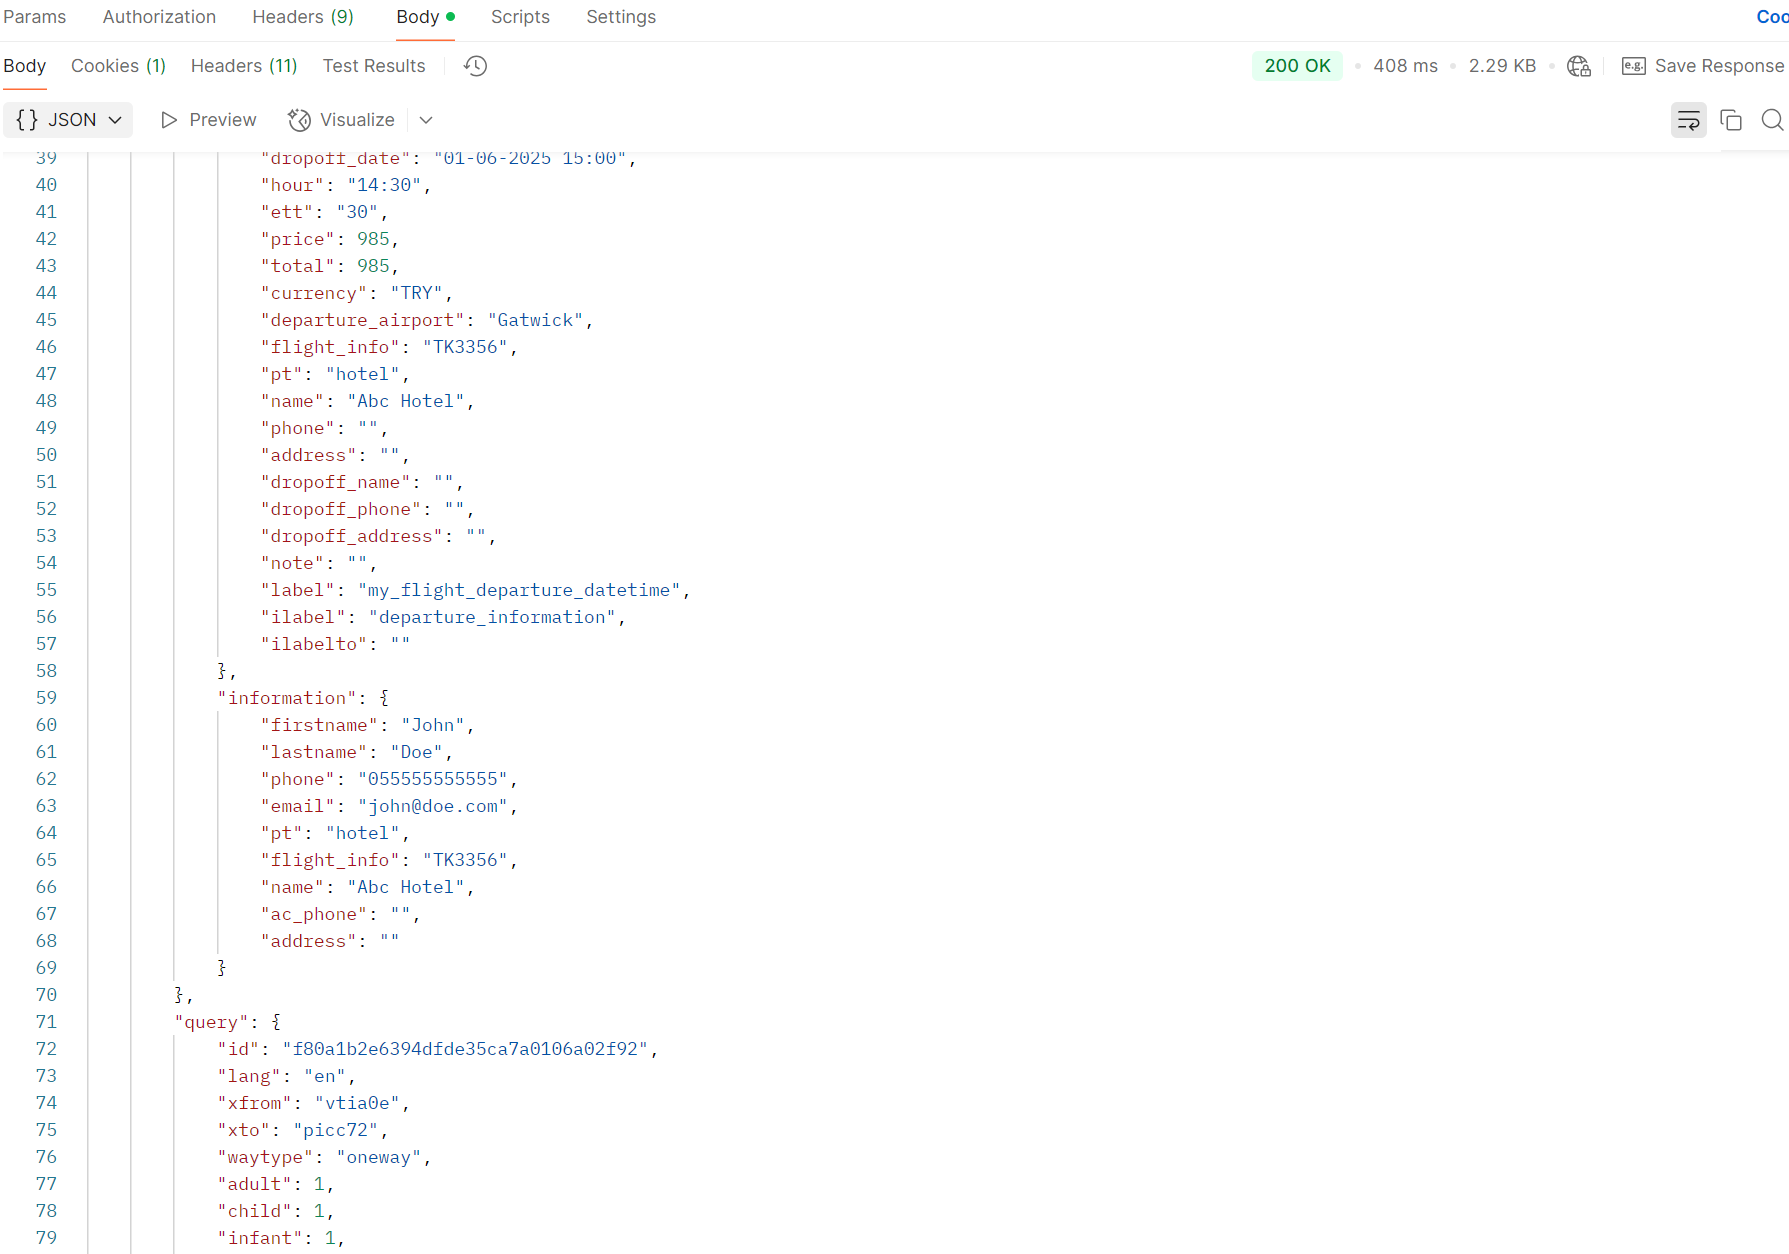1789x1254 pixels.
Task: Toggle word wrap in response viewer
Action: pyautogui.click(x=1688, y=120)
